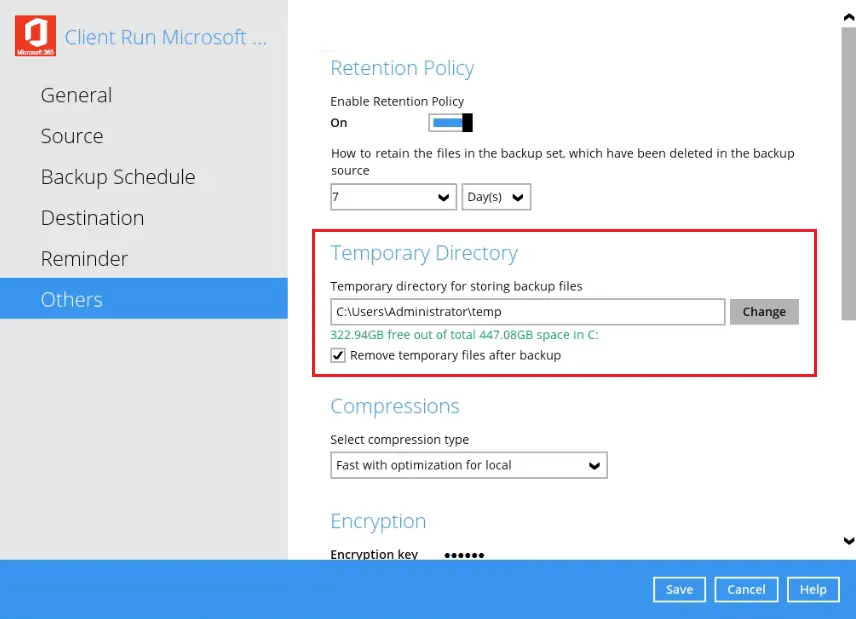The width and height of the screenshot is (856, 619).
Task: Click the Save button
Action: coord(679,589)
